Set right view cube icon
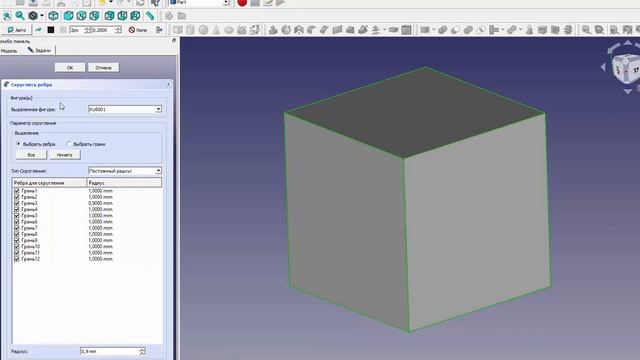640x360 pixels. 94,16
